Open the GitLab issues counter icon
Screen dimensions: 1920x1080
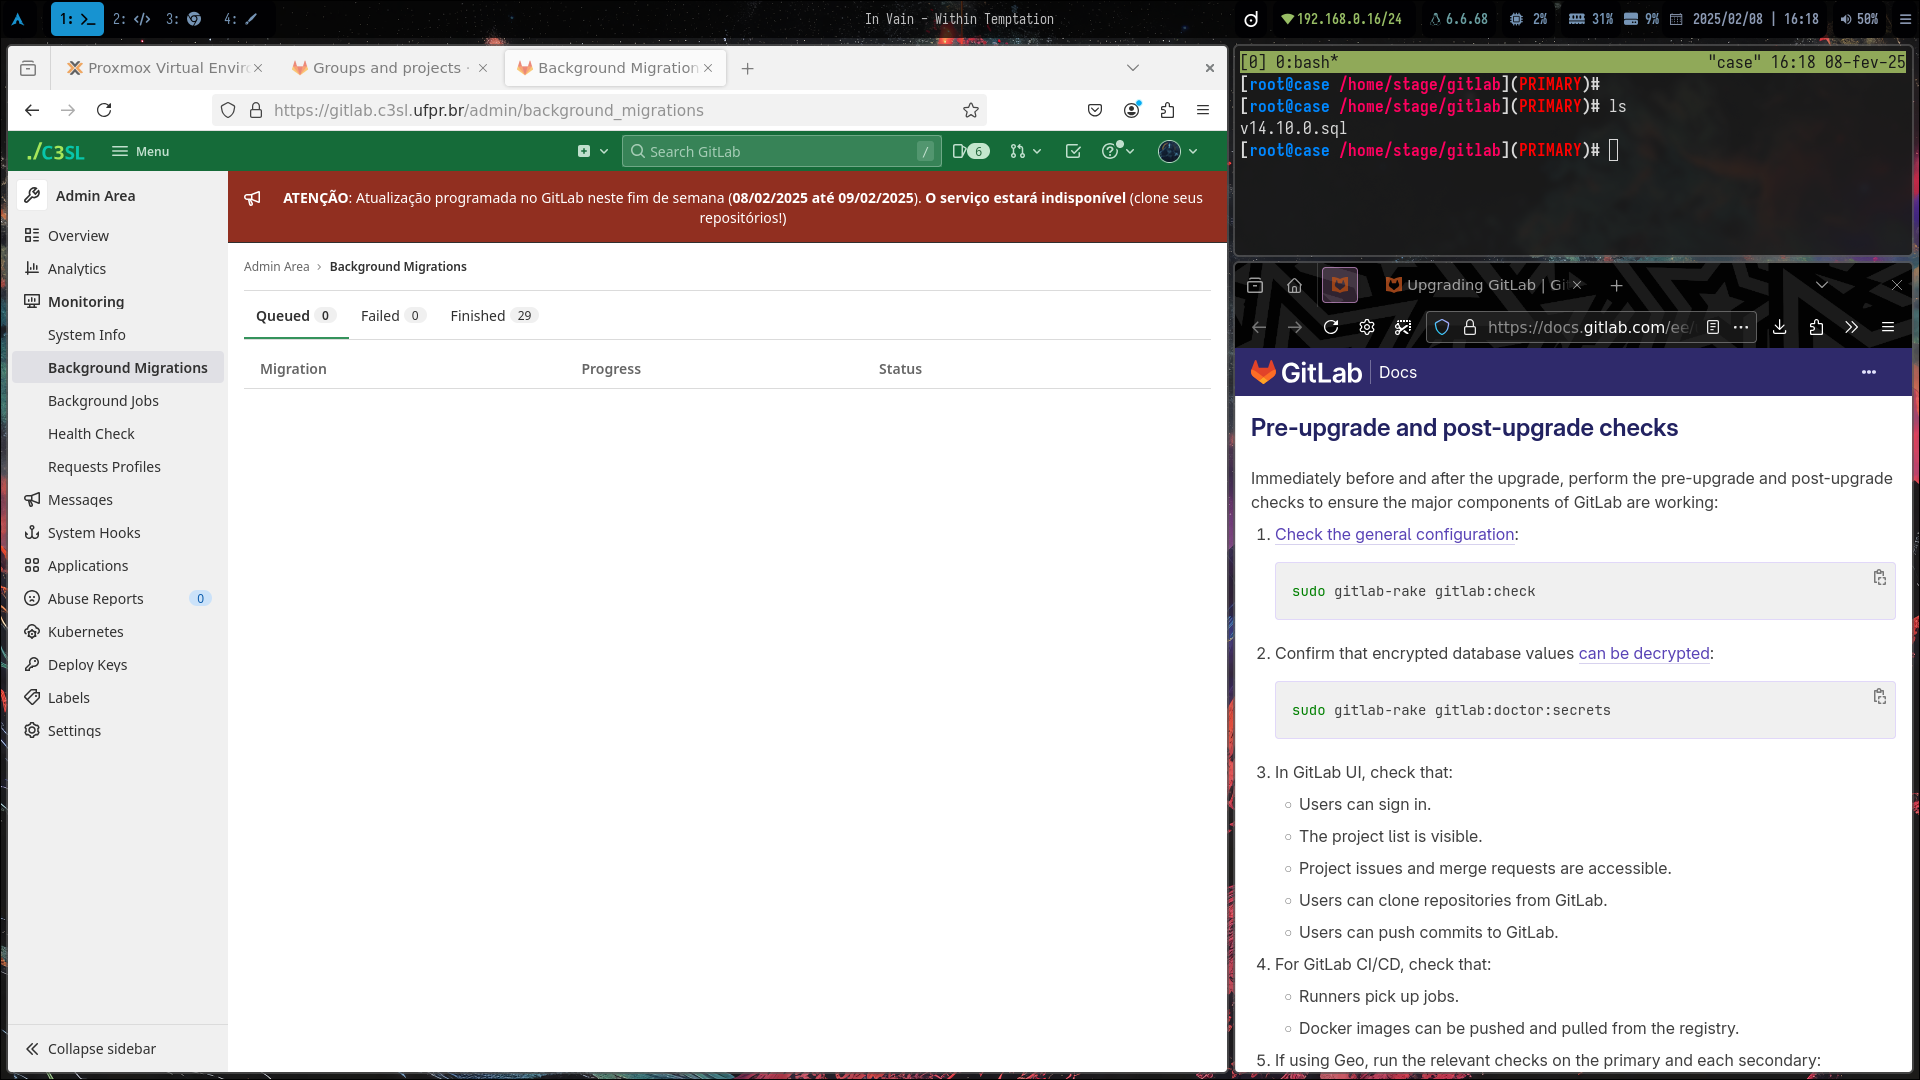(970, 151)
